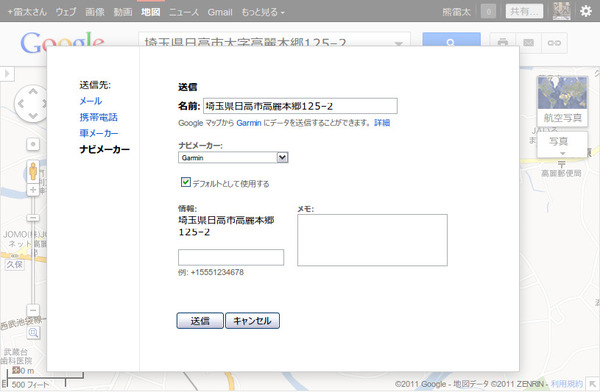Click the Garmin hyperlink
The height and width of the screenshot is (392, 600).
click(x=249, y=123)
